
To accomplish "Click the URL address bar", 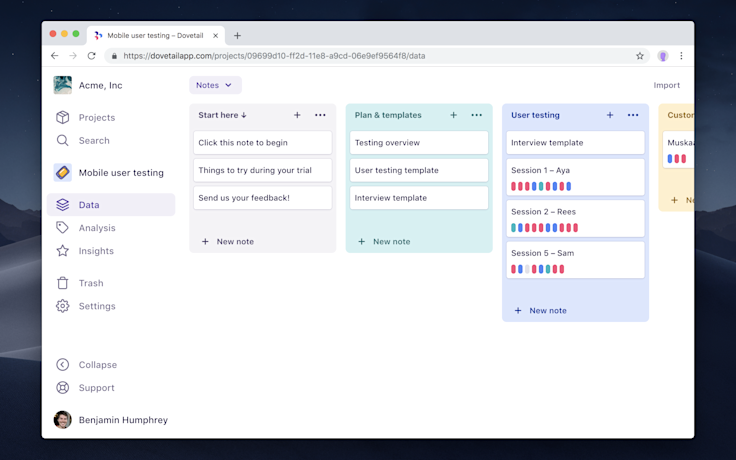I will (377, 56).
